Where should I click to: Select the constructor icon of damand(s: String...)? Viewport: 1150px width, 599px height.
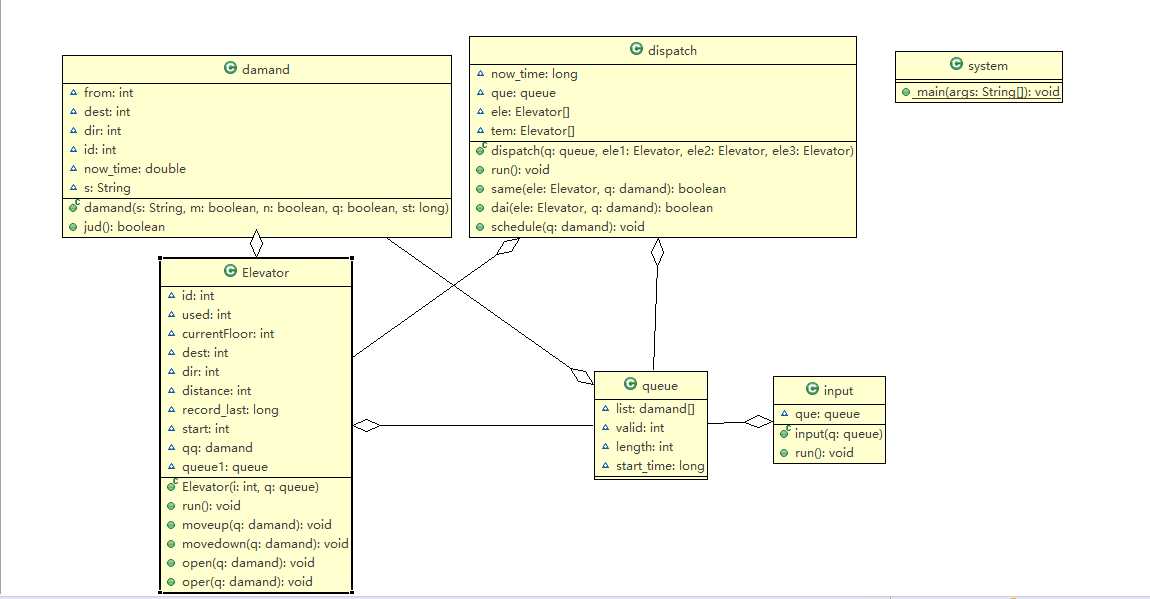click(x=73, y=207)
